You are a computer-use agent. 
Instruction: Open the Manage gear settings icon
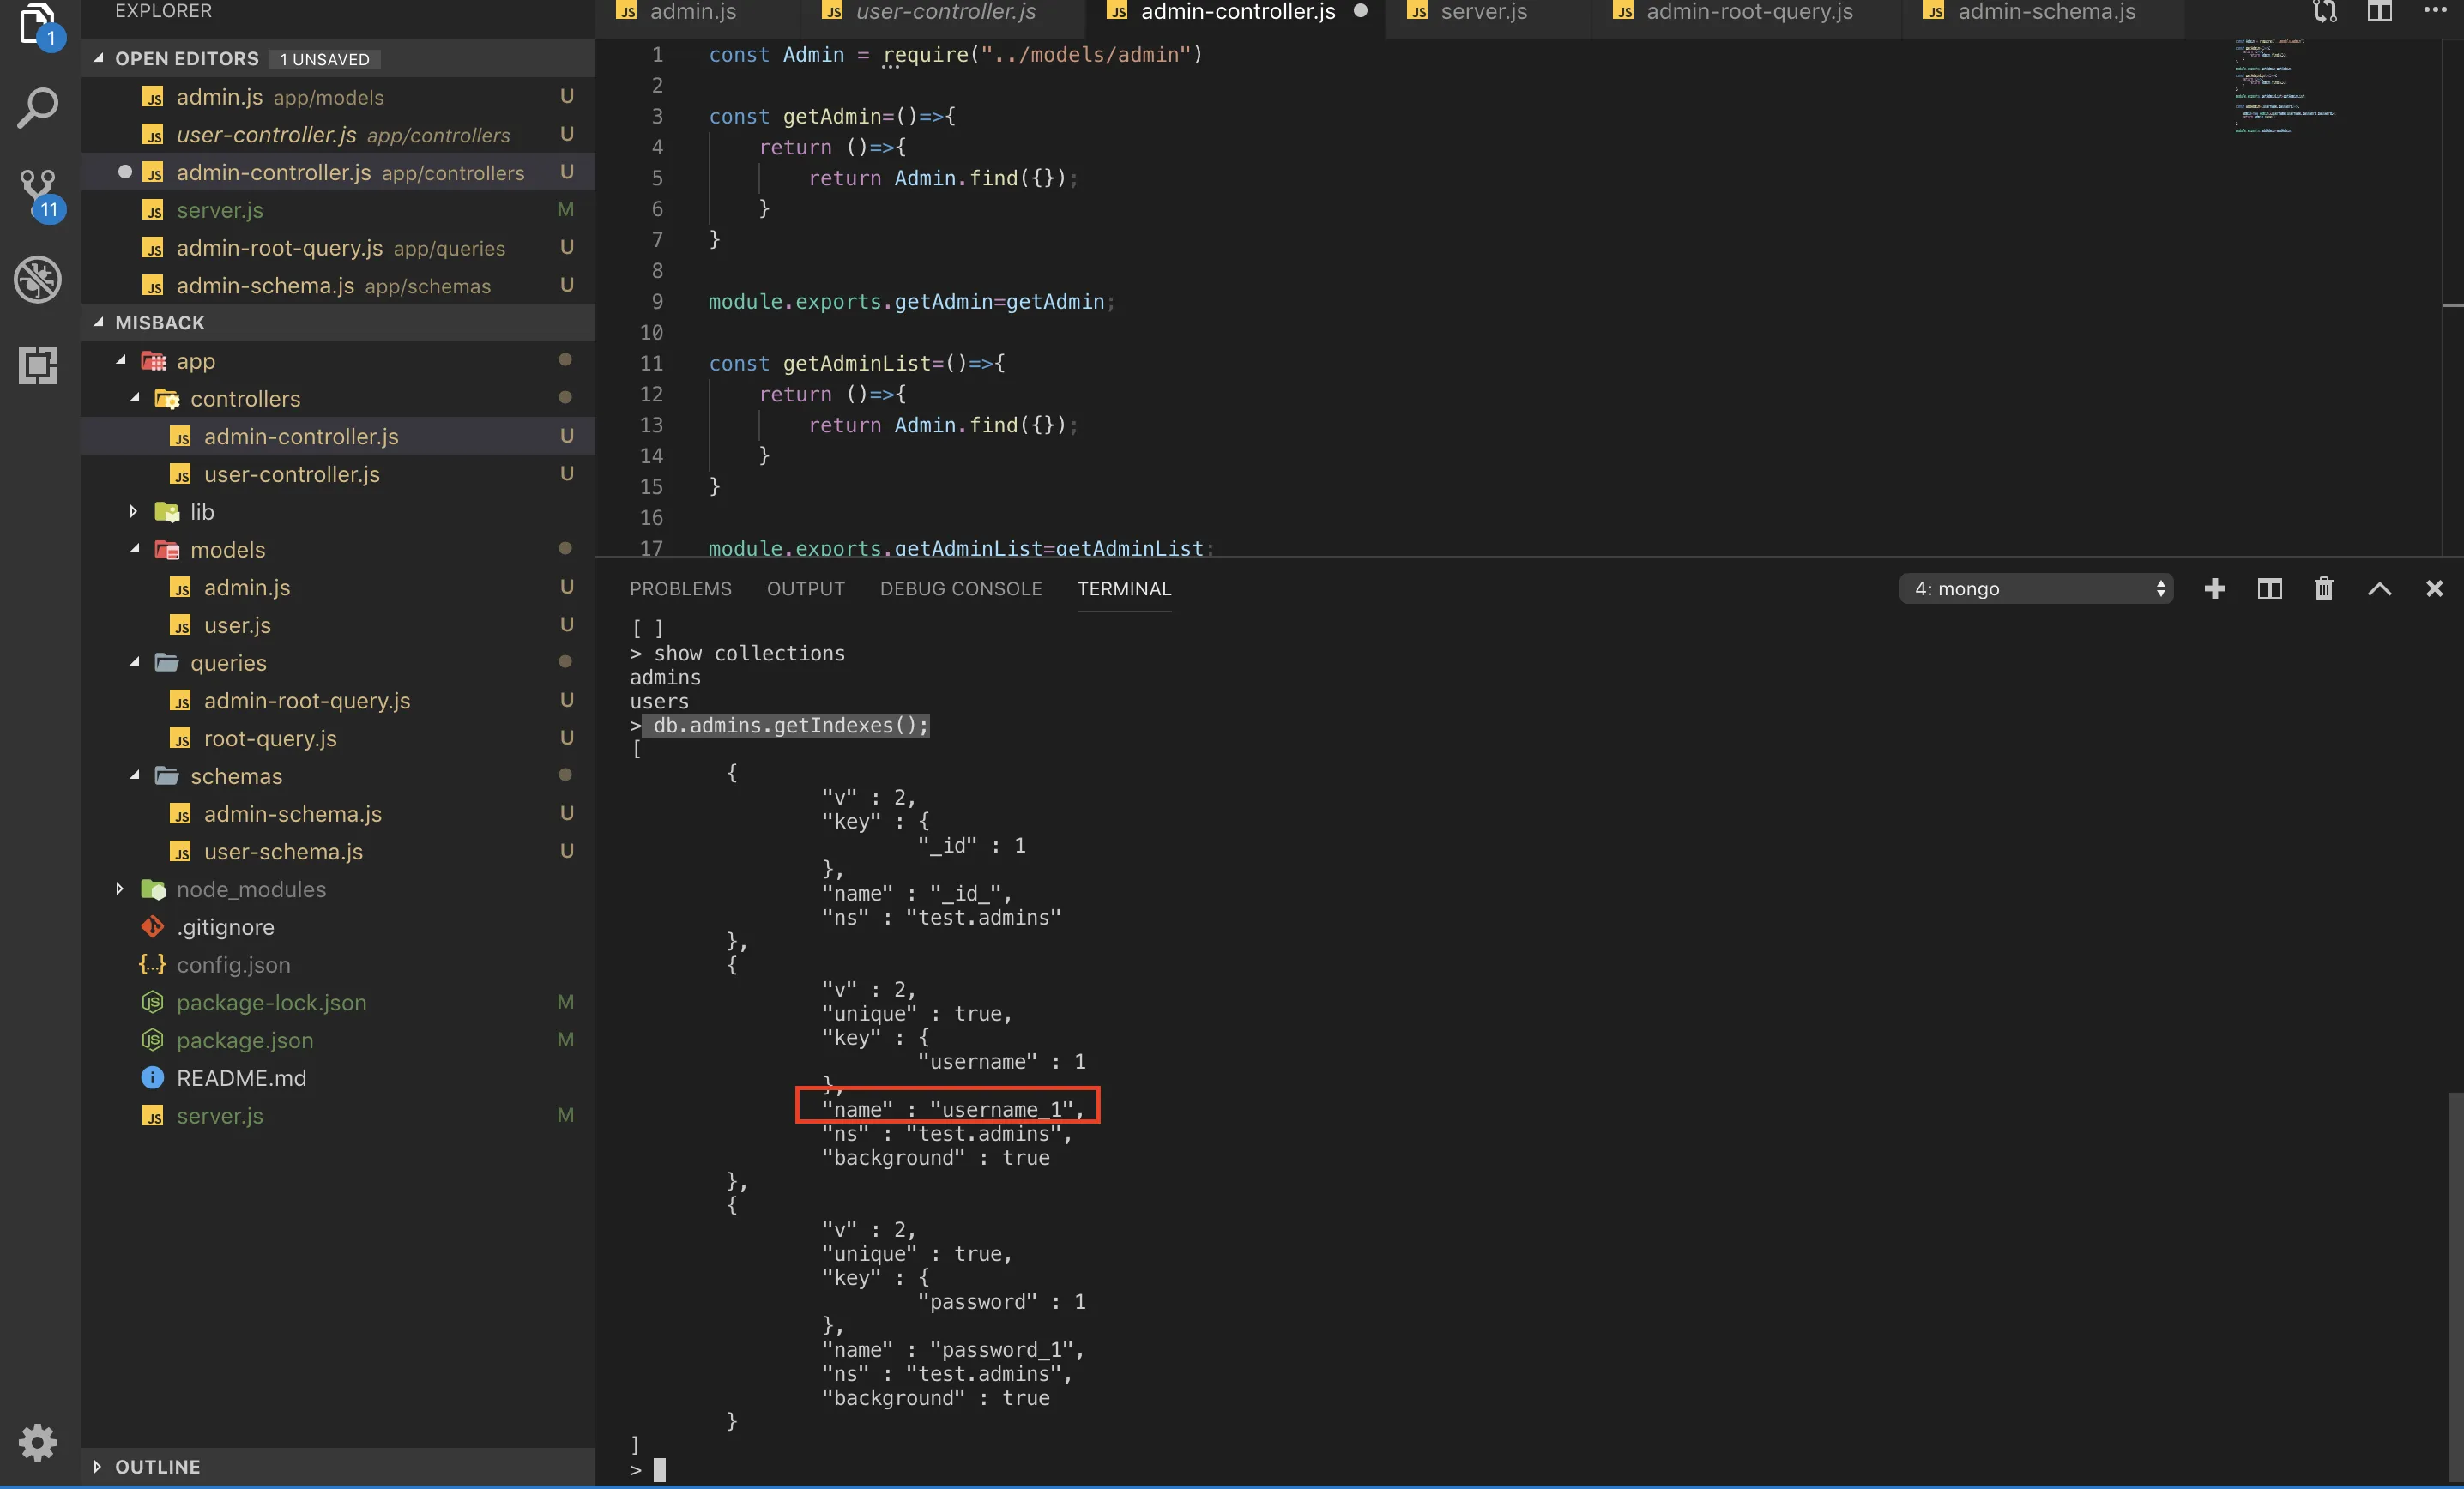38,1441
